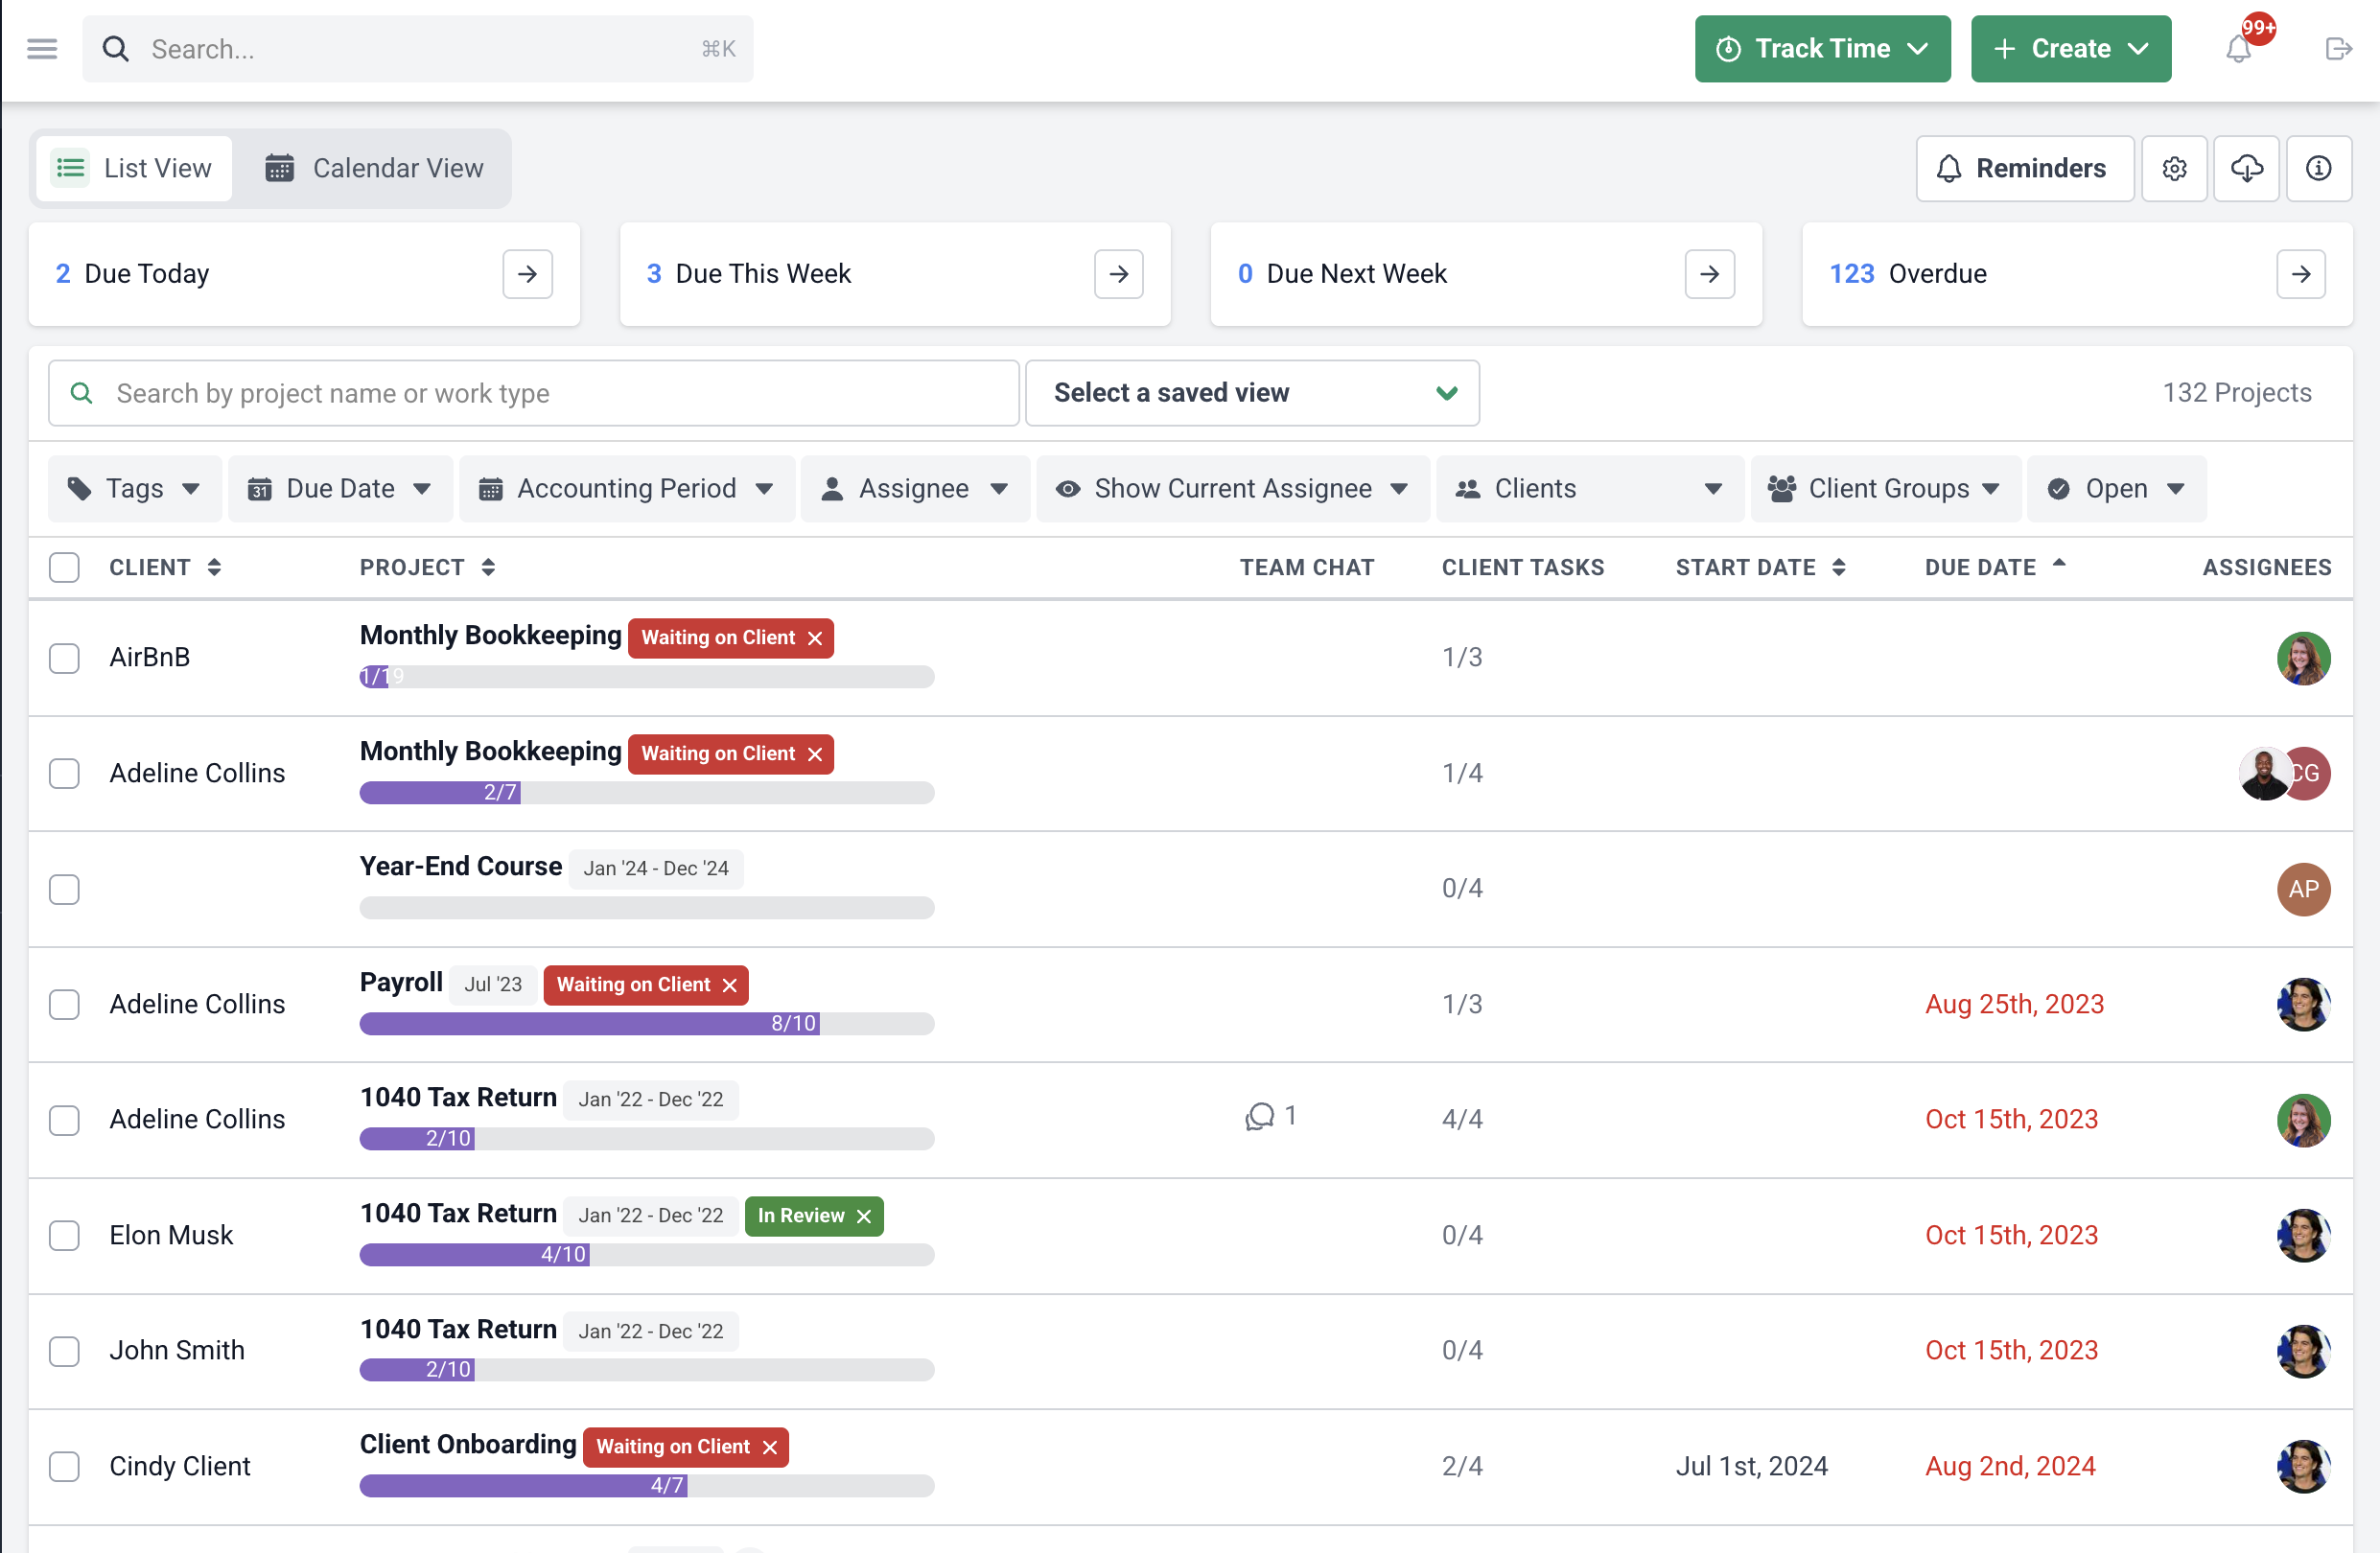Click the Reminders button

pos(2024,168)
